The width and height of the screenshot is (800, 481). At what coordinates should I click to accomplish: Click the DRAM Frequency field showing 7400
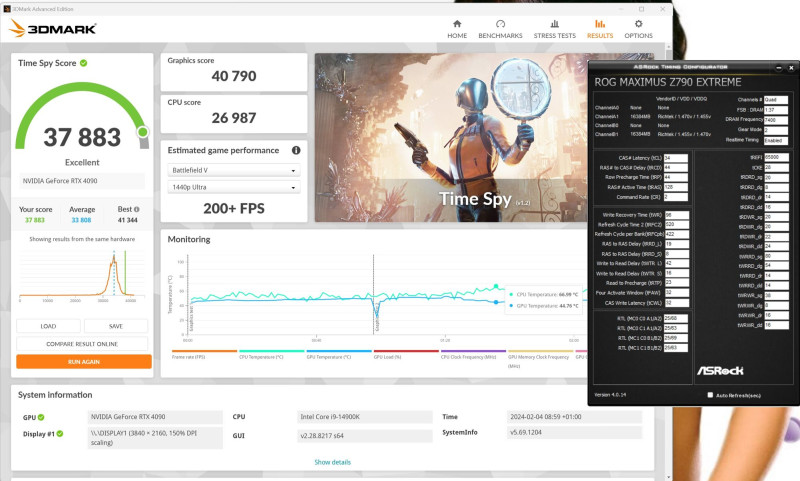[776, 120]
